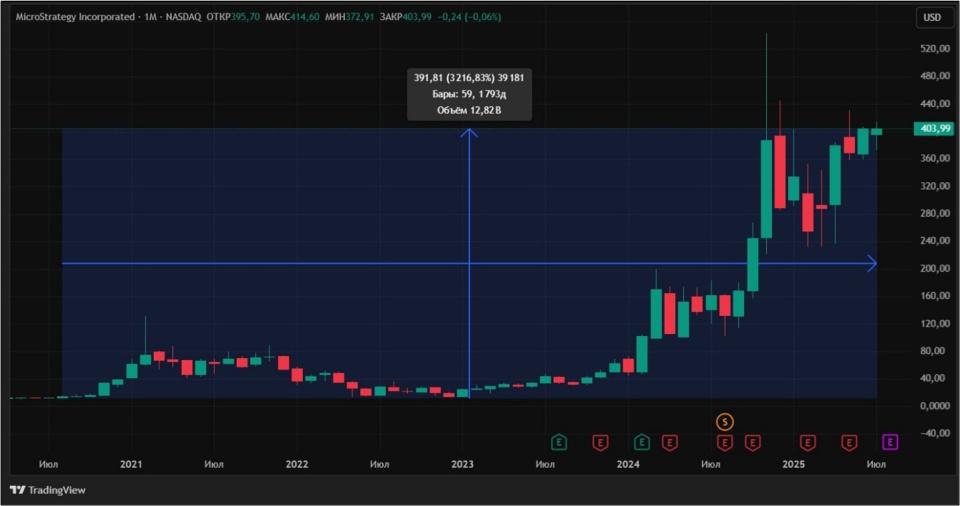Click the leftmost green earnings E marker
This screenshot has width=960, height=506.
click(559, 442)
